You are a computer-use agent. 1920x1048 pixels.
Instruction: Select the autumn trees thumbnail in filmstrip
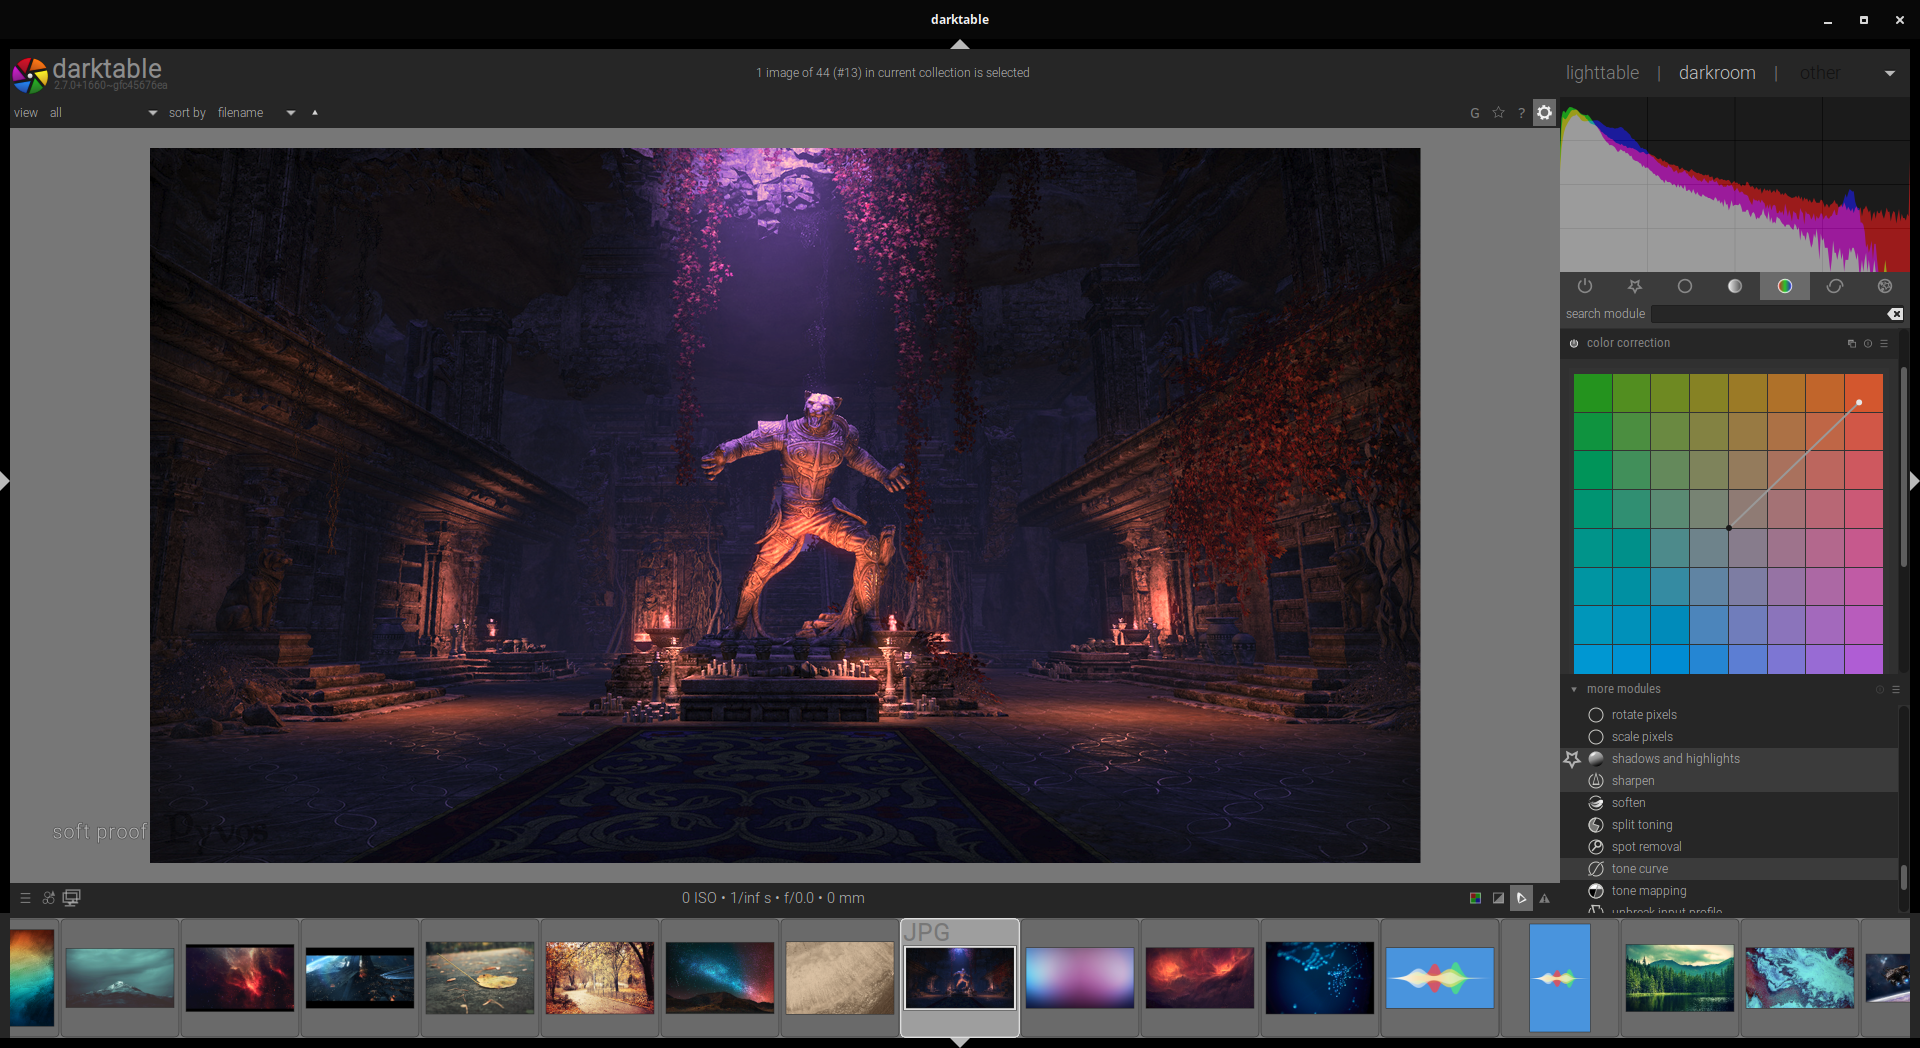pyautogui.click(x=600, y=978)
